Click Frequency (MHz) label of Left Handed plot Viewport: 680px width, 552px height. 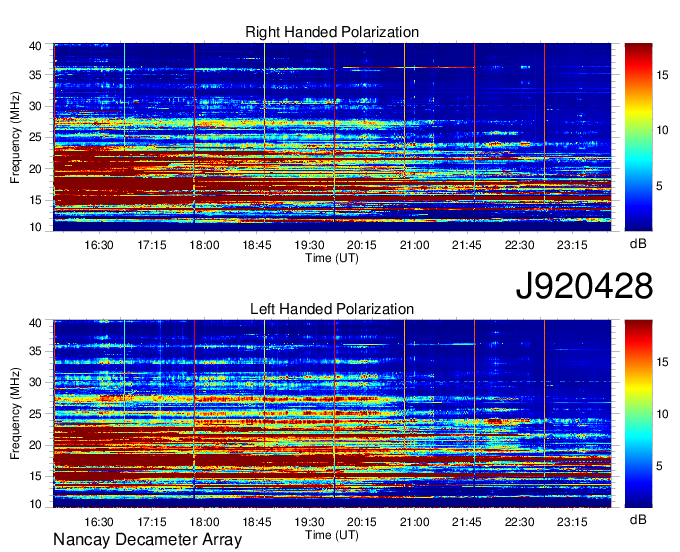[x=15, y=414]
